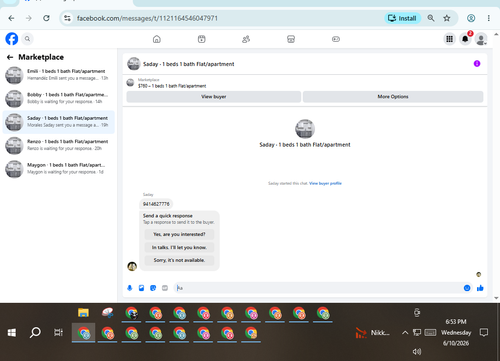Go to Facebook Home feed icon
This screenshot has height=361, width=500.
(x=157, y=39)
